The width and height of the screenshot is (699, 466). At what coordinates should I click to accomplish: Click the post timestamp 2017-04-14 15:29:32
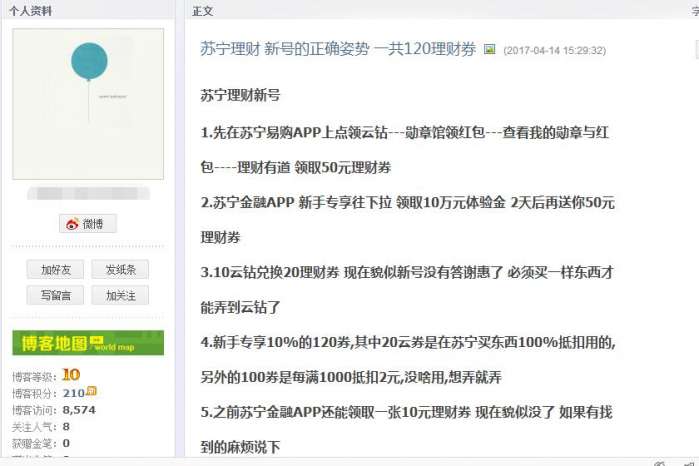(x=555, y=50)
